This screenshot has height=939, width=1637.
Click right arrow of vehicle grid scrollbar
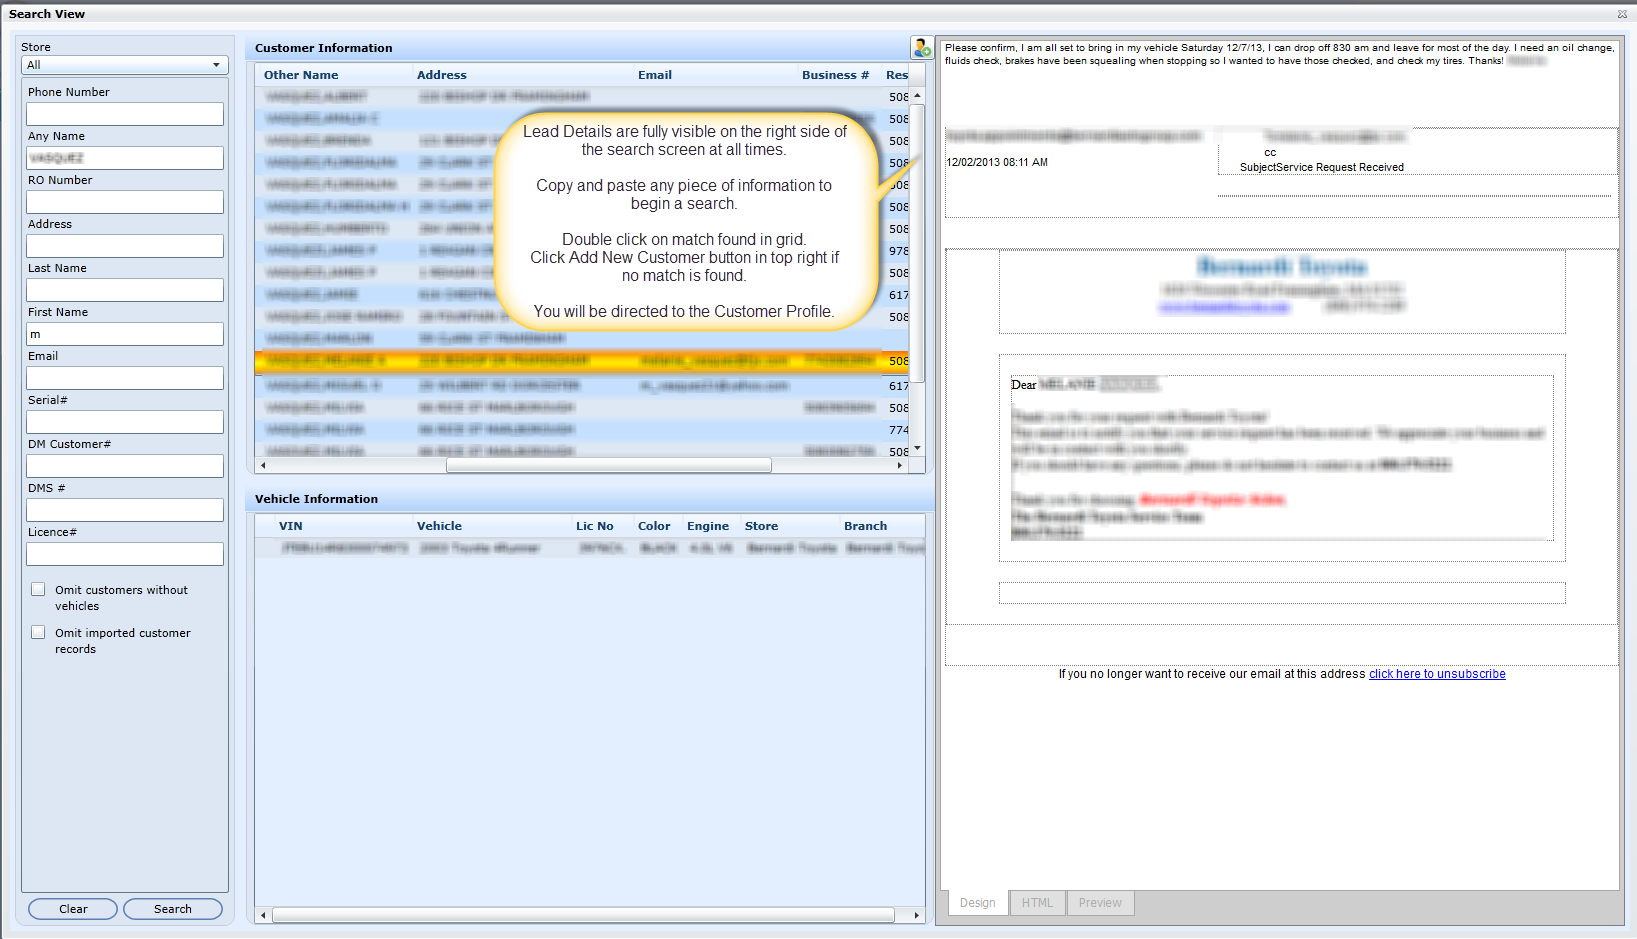pyautogui.click(x=916, y=915)
